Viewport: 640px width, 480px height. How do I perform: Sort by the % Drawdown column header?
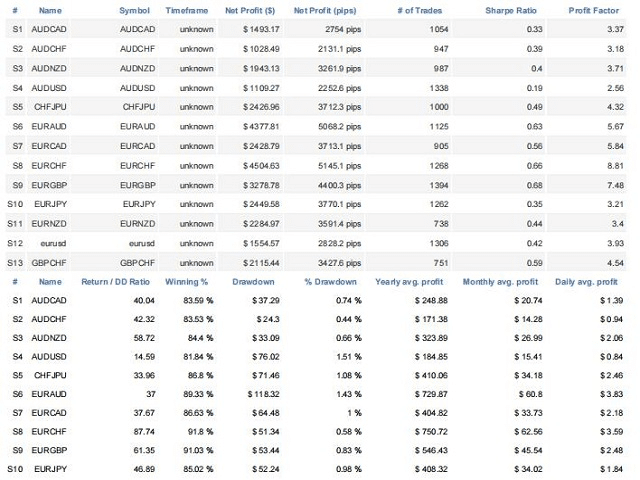point(328,282)
